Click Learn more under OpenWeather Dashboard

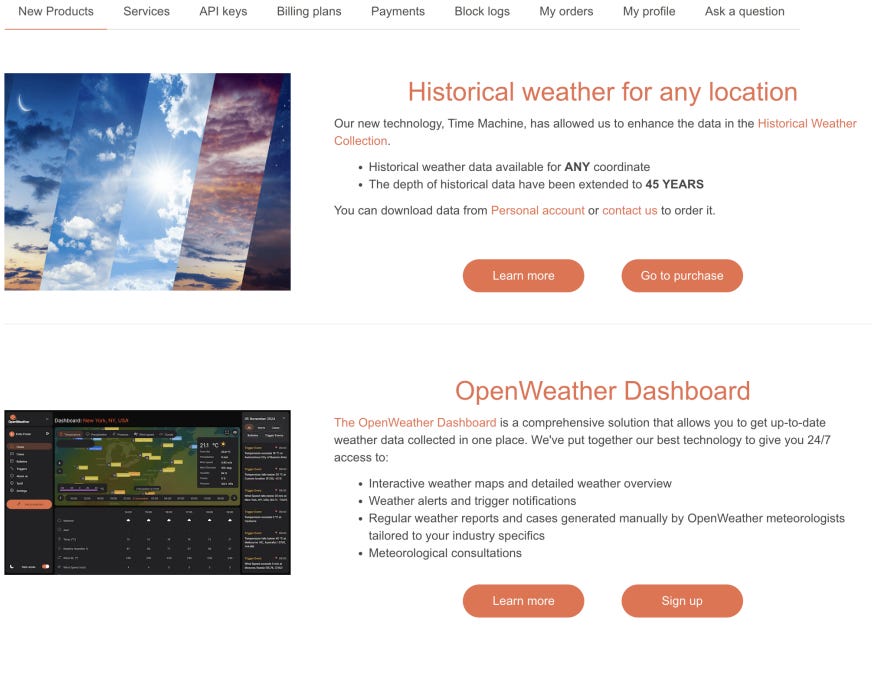tap(523, 601)
